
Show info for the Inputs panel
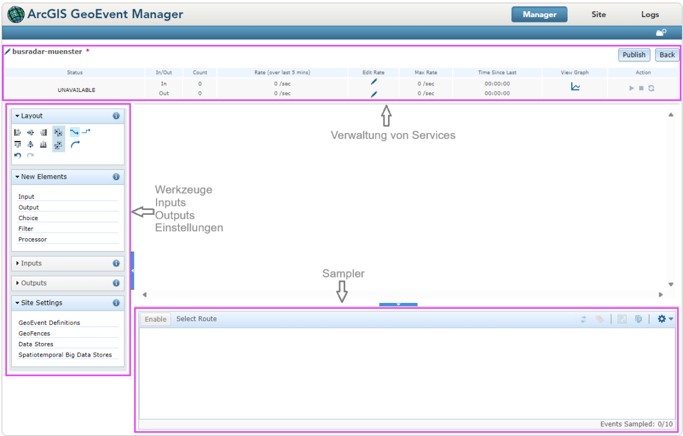[116, 263]
